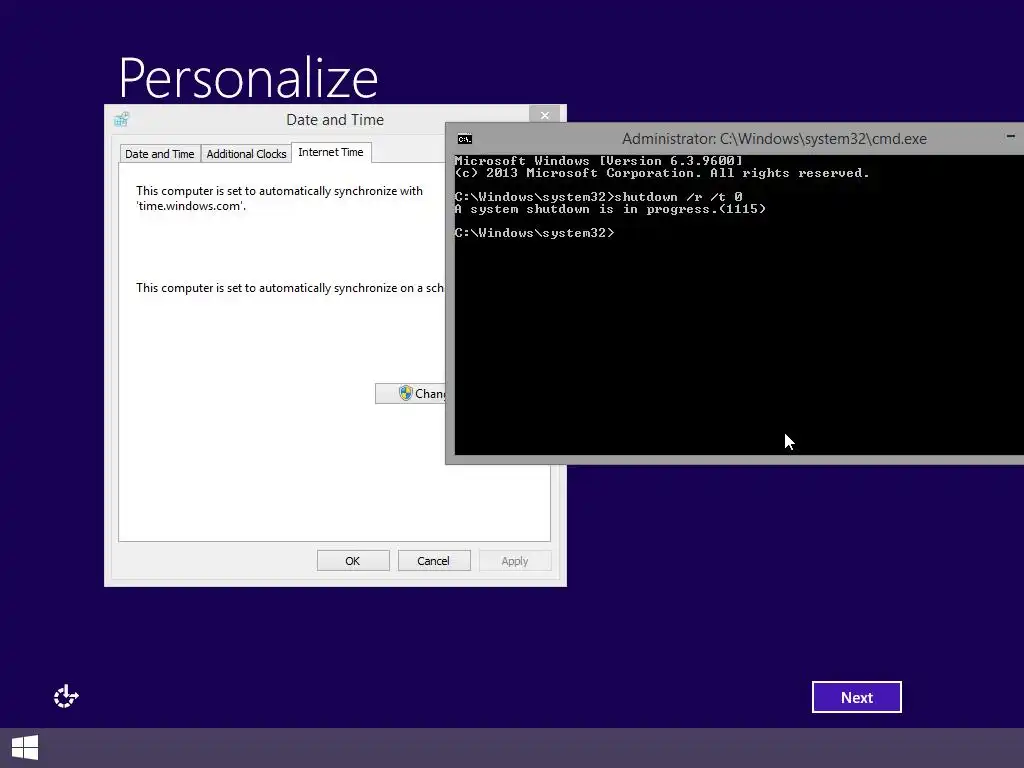
Task: Click the final C:\Windows\system32> prompt line
Action: [x=534, y=232]
